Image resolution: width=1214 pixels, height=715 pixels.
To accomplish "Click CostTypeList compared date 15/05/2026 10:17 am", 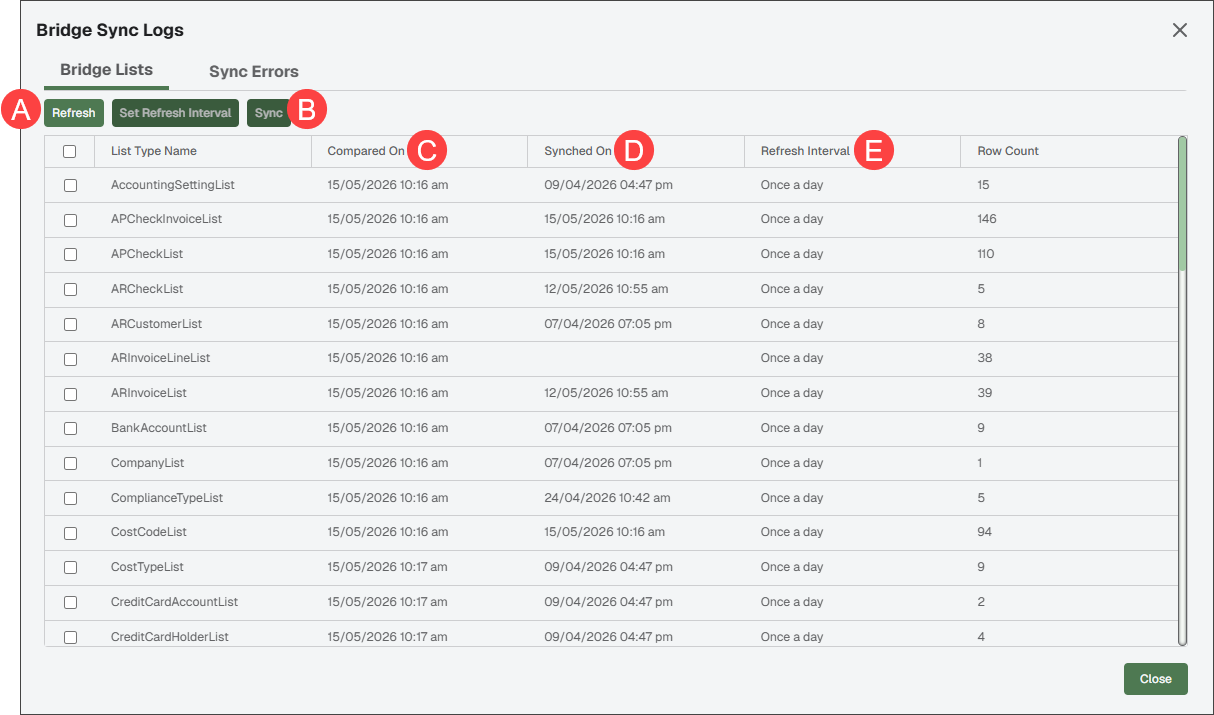I will pos(388,567).
